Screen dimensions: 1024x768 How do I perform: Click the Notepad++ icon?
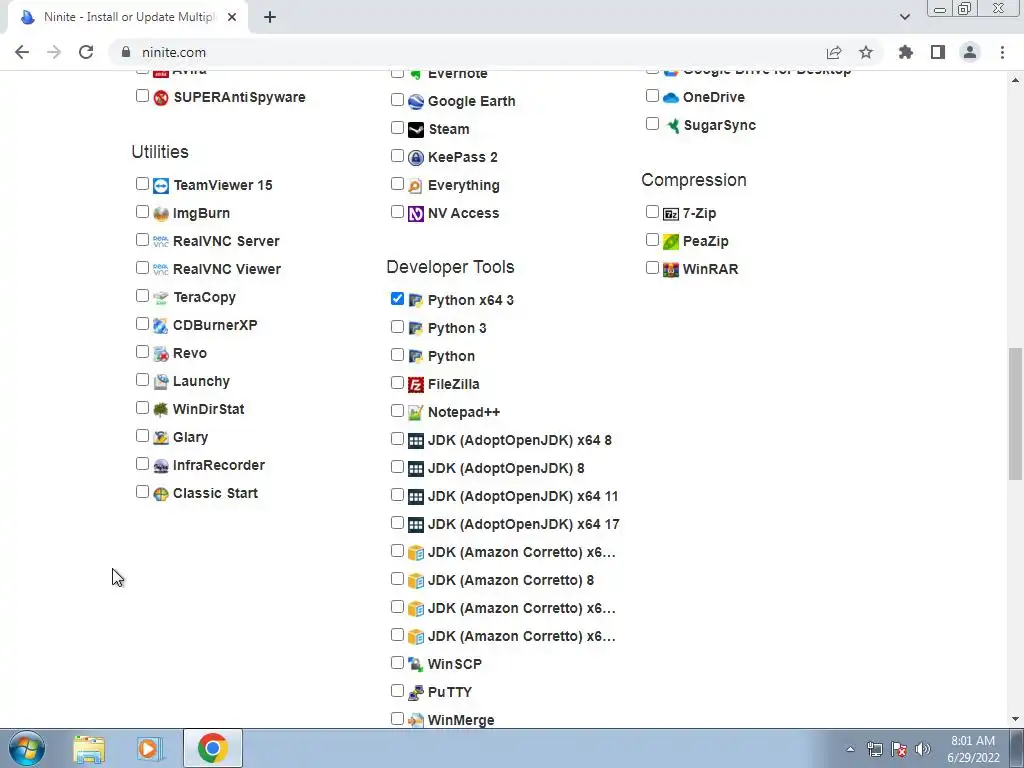[x=416, y=413]
